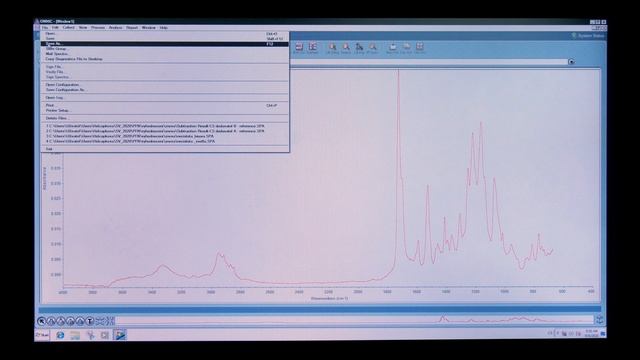Open the Collect menu
This screenshot has height=360, width=640.
point(69,28)
